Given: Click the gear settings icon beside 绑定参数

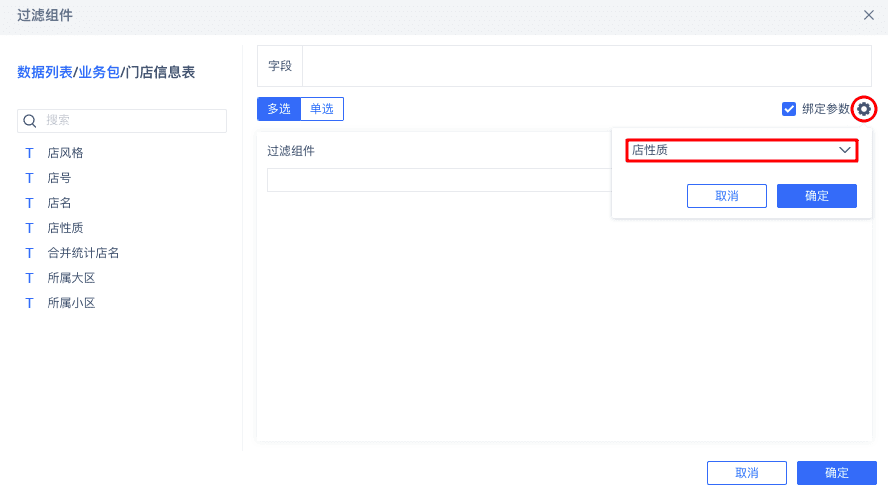Looking at the screenshot, I should coord(865,109).
